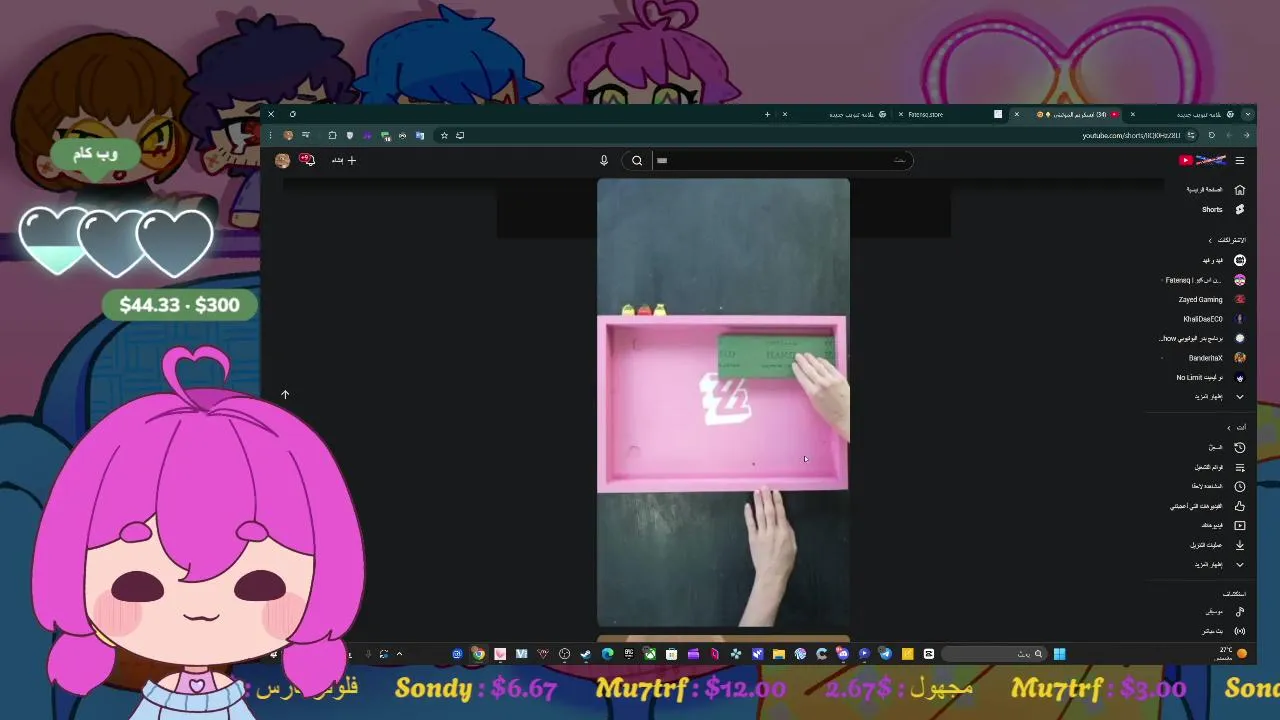The width and height of the screenshot is (1280, 720).
Task: Click the Windows taskbar search box
Action: (x=995, y=654)
